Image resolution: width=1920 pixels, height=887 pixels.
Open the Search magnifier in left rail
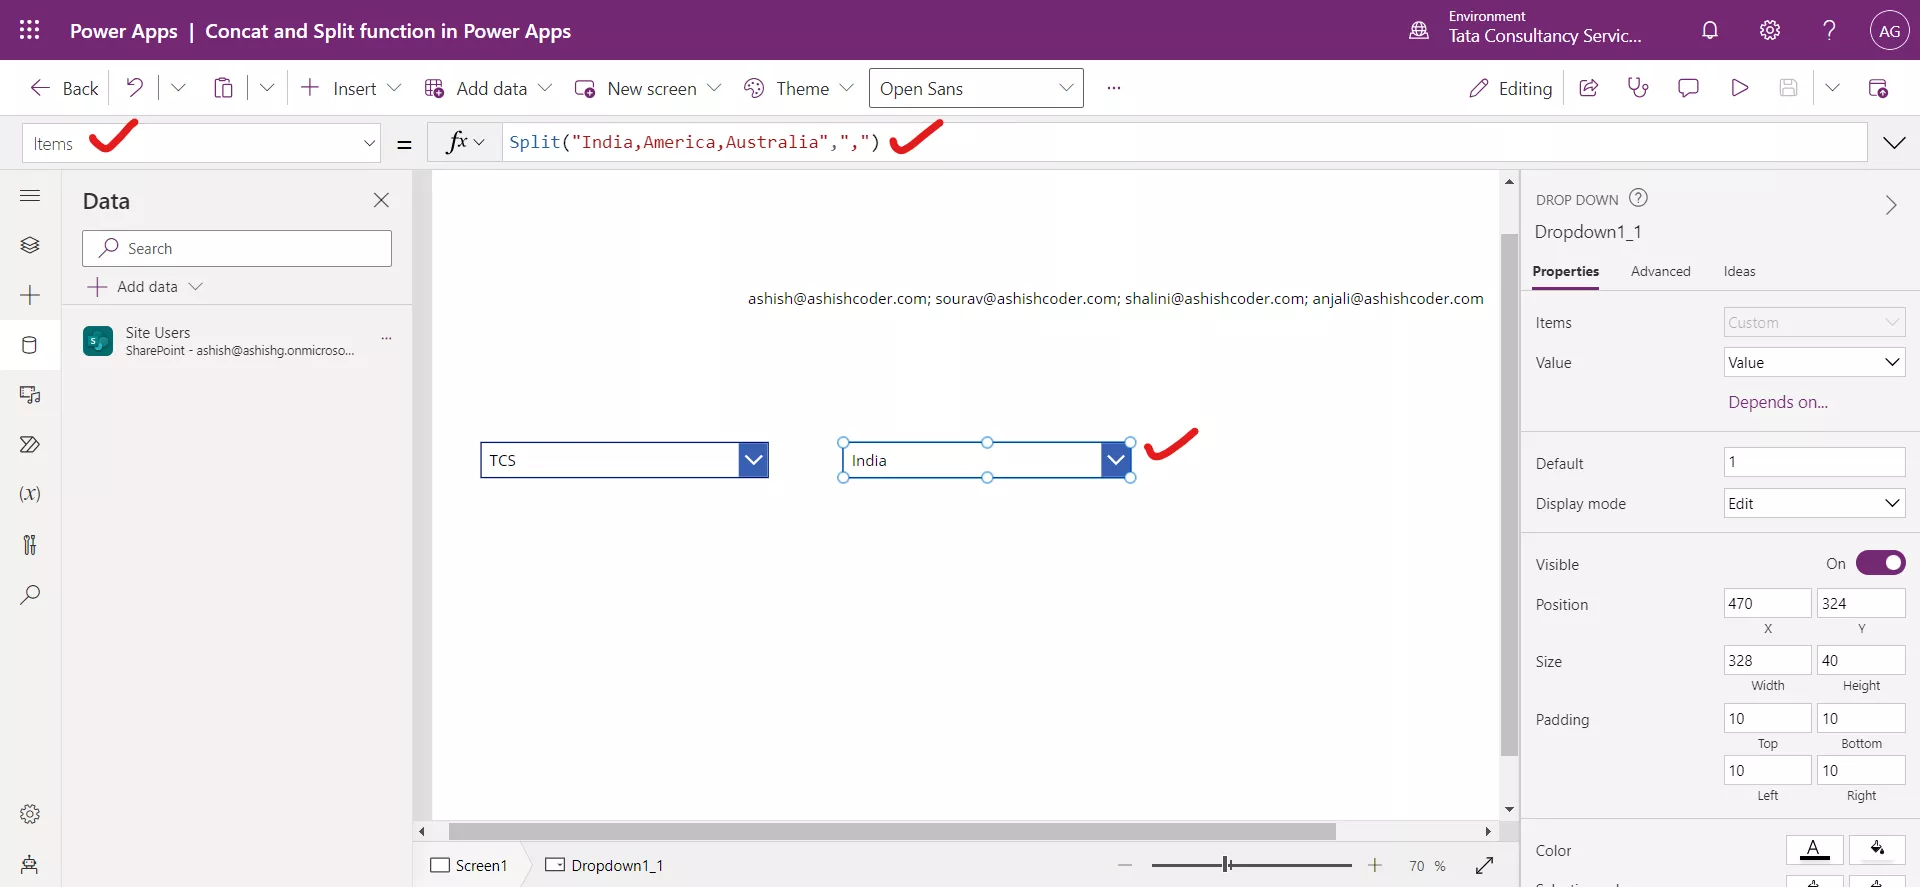[x=30, y=594]
